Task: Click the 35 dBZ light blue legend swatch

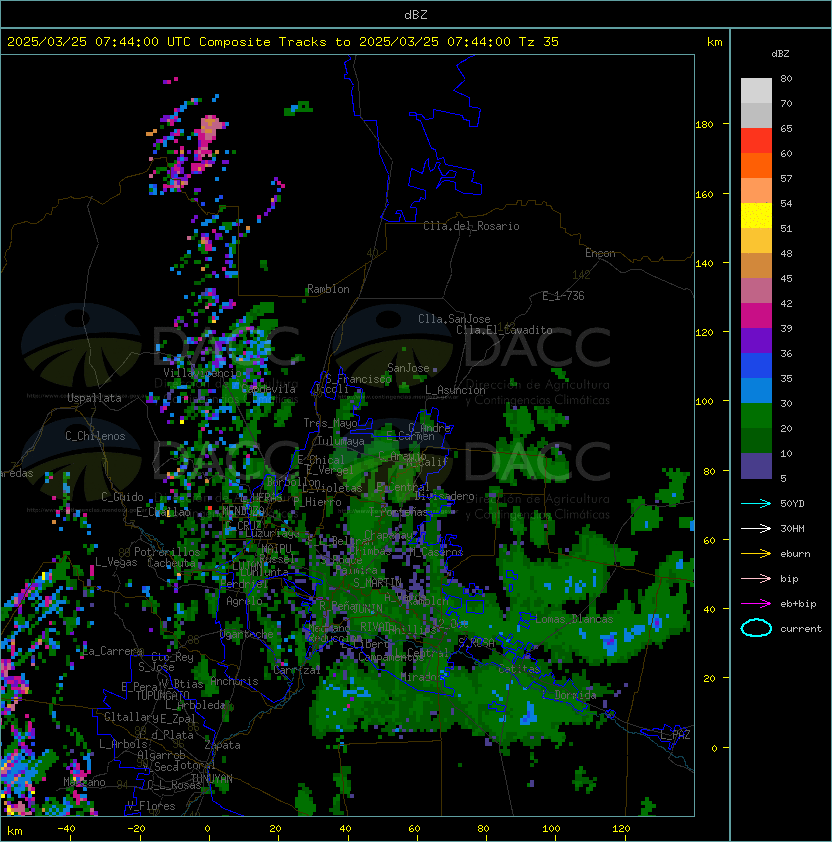Action: pyautogui.click(x=756, y=390)
